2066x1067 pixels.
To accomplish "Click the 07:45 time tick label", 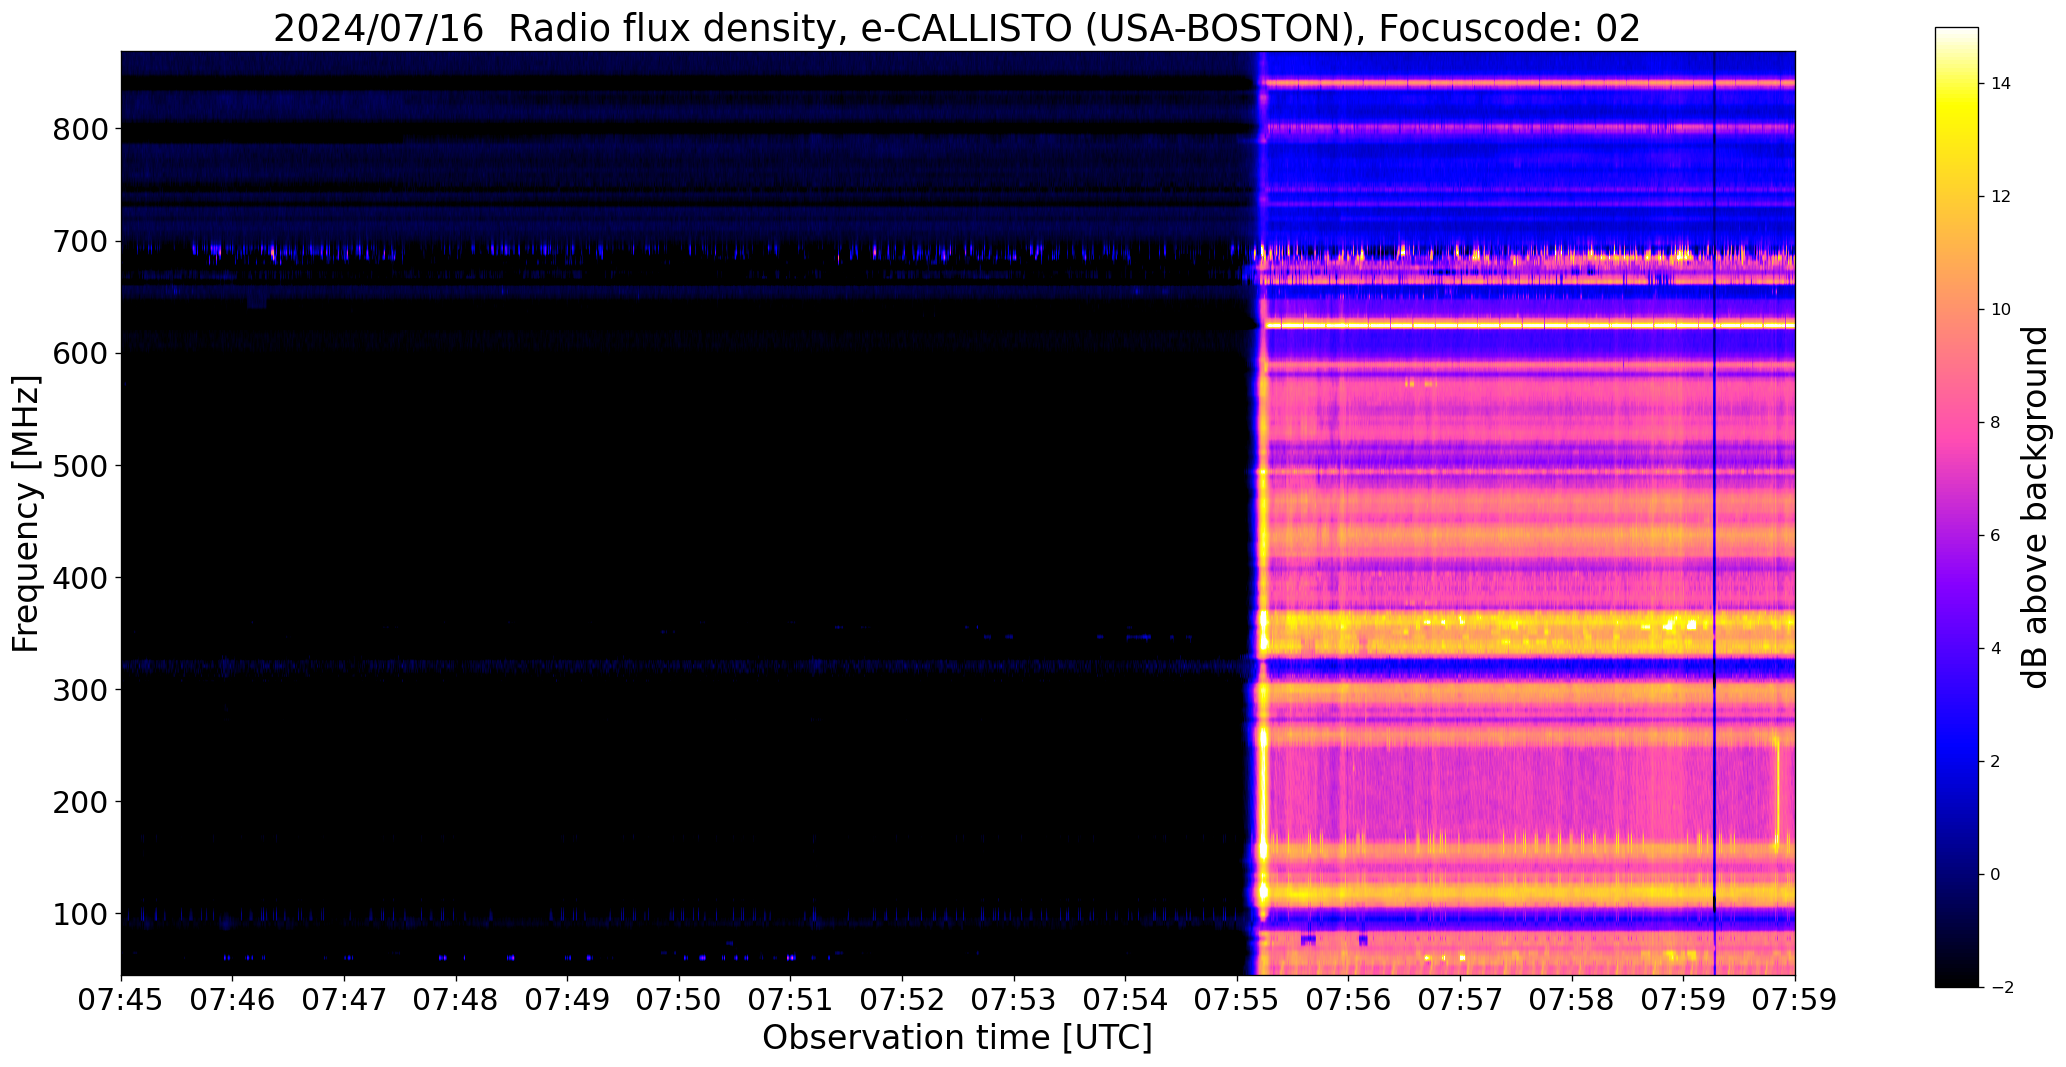I will 121,1001.
